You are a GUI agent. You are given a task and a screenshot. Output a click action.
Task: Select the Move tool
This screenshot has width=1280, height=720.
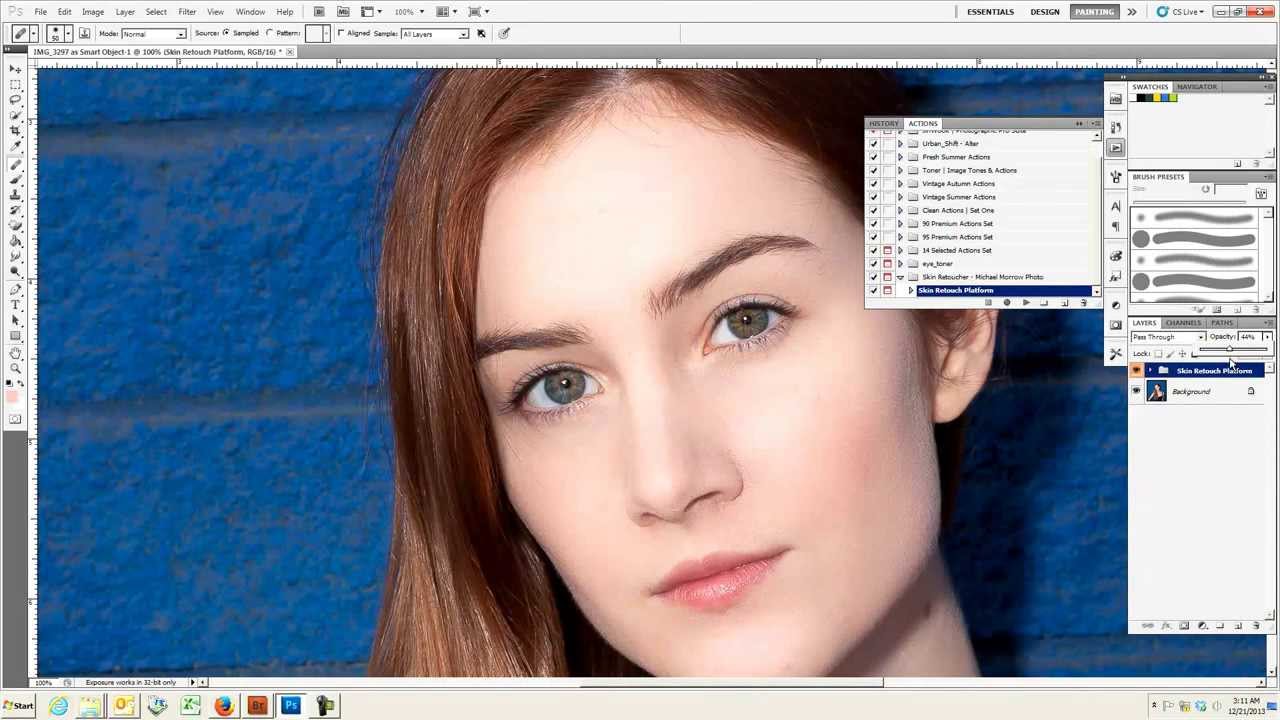click(x=16, y=68)
